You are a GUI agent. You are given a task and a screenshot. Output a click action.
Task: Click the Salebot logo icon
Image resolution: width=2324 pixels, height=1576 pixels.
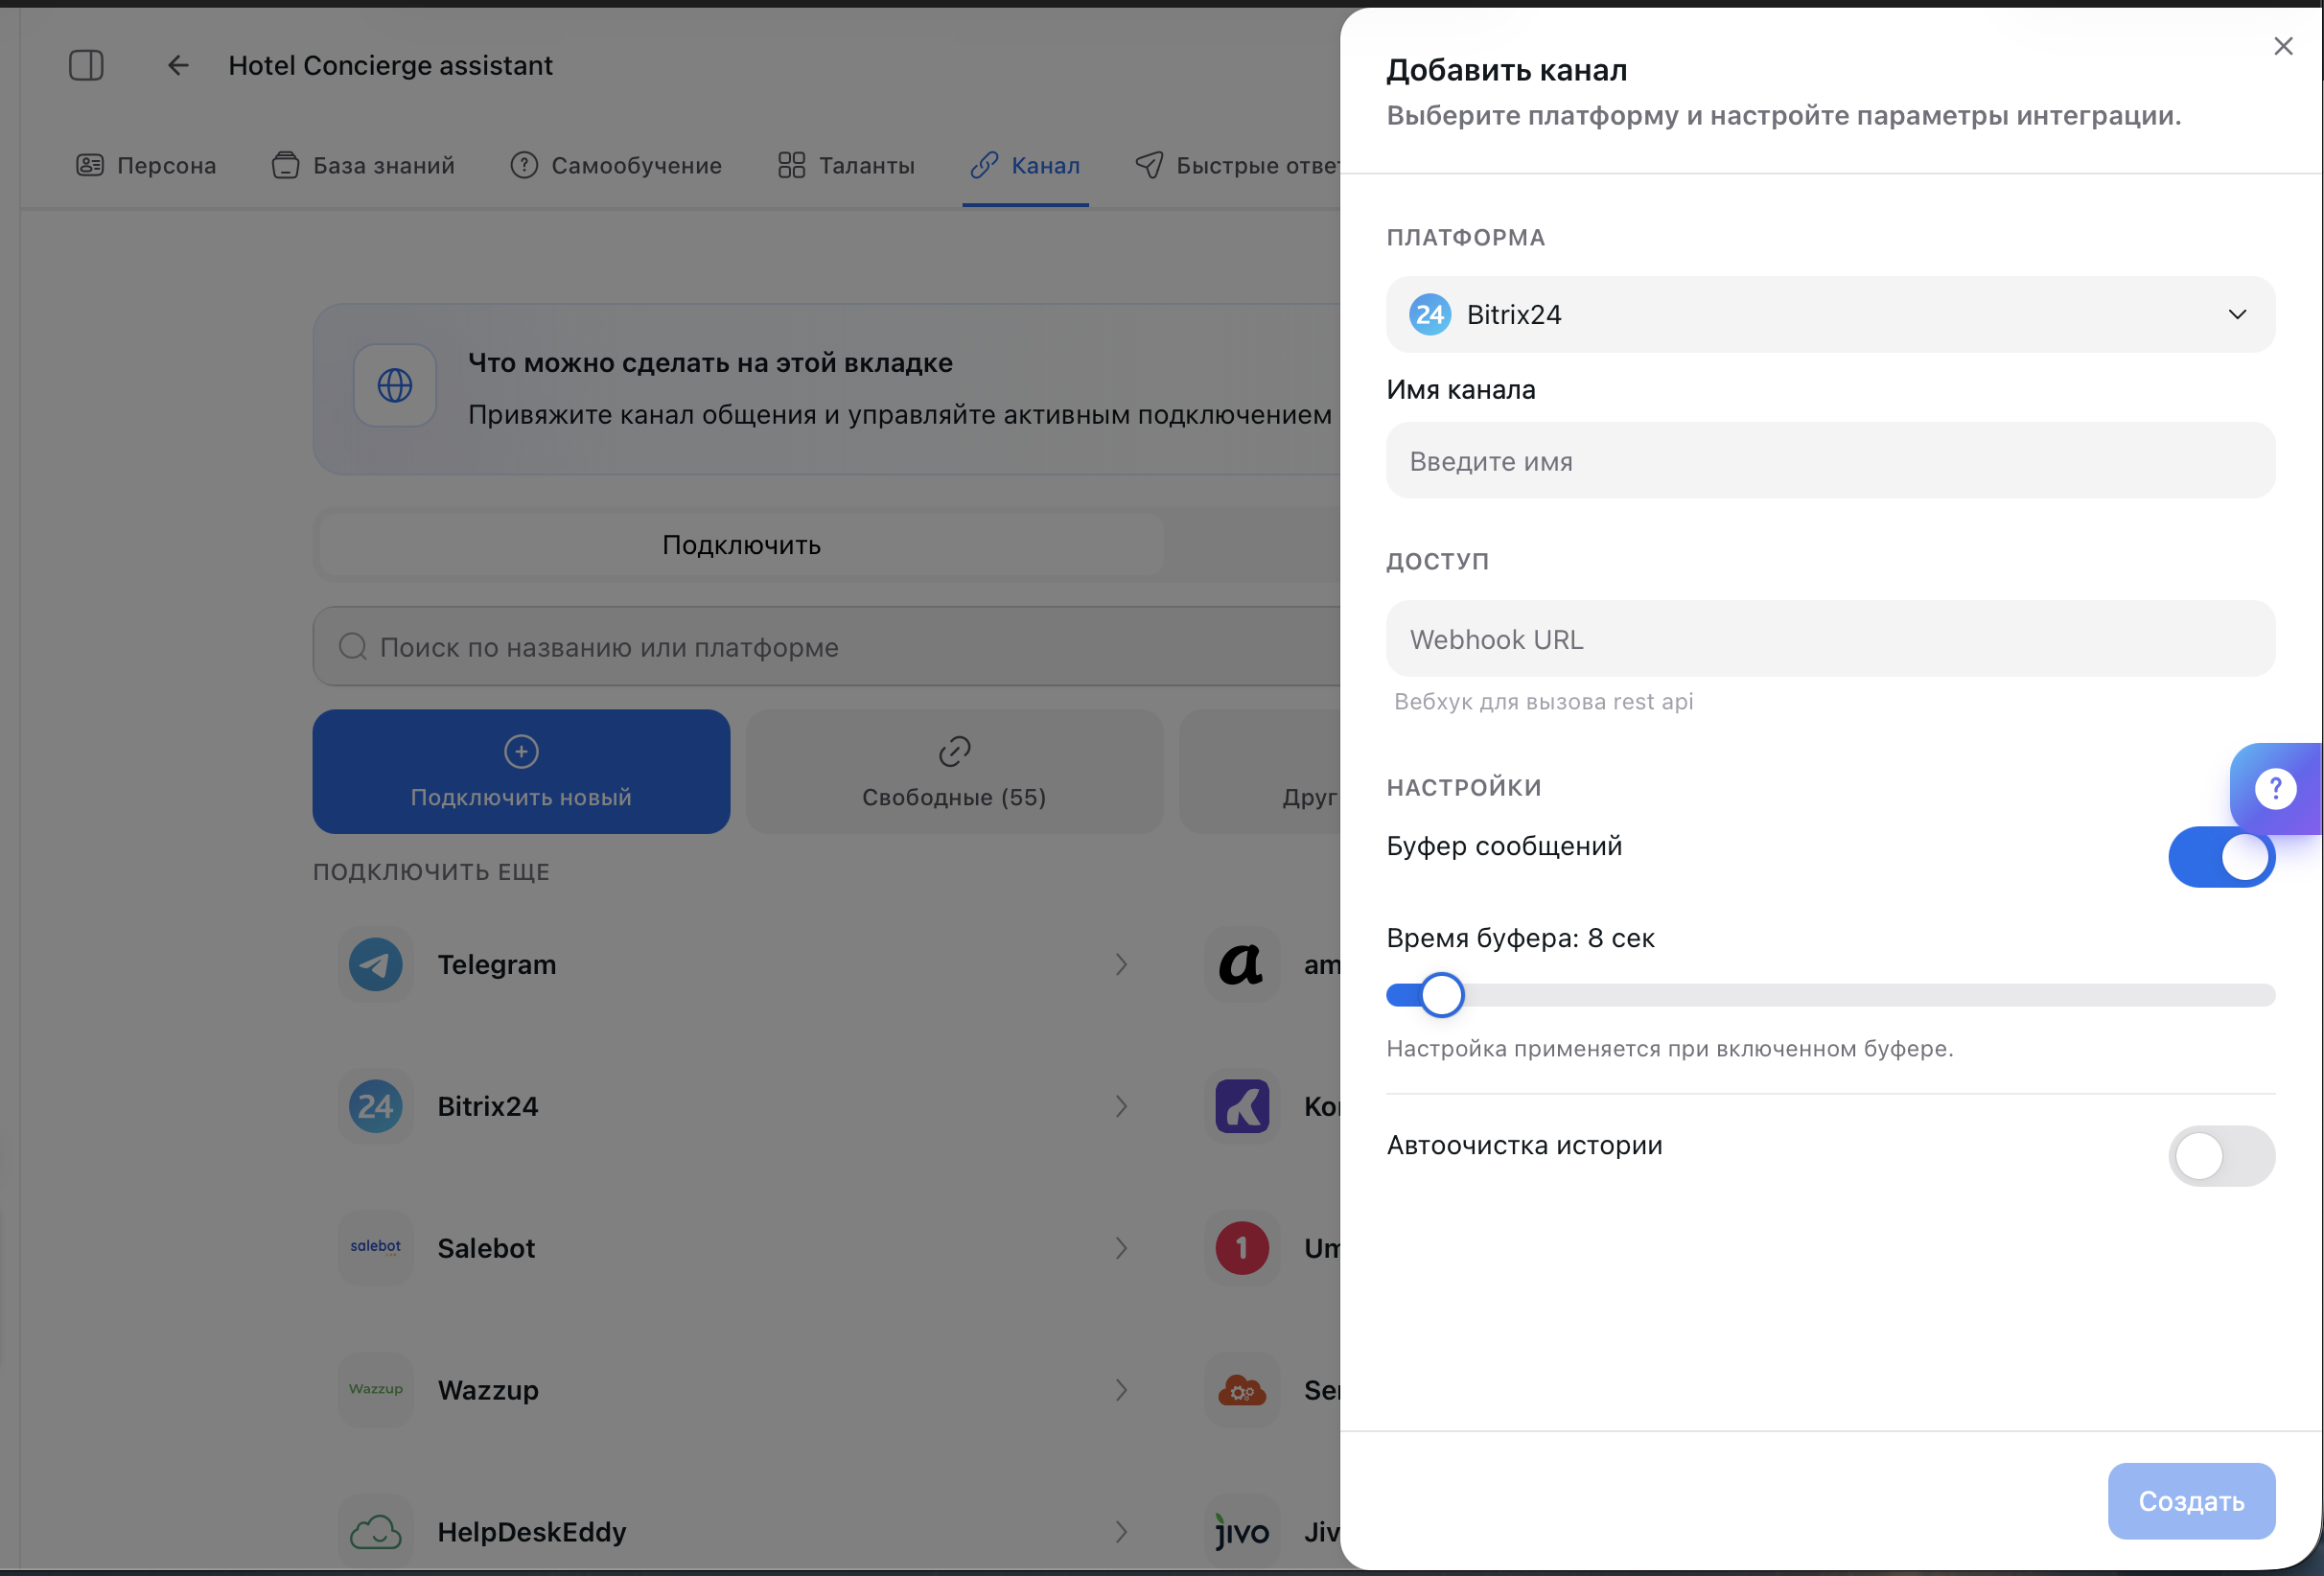[376, 1247]
